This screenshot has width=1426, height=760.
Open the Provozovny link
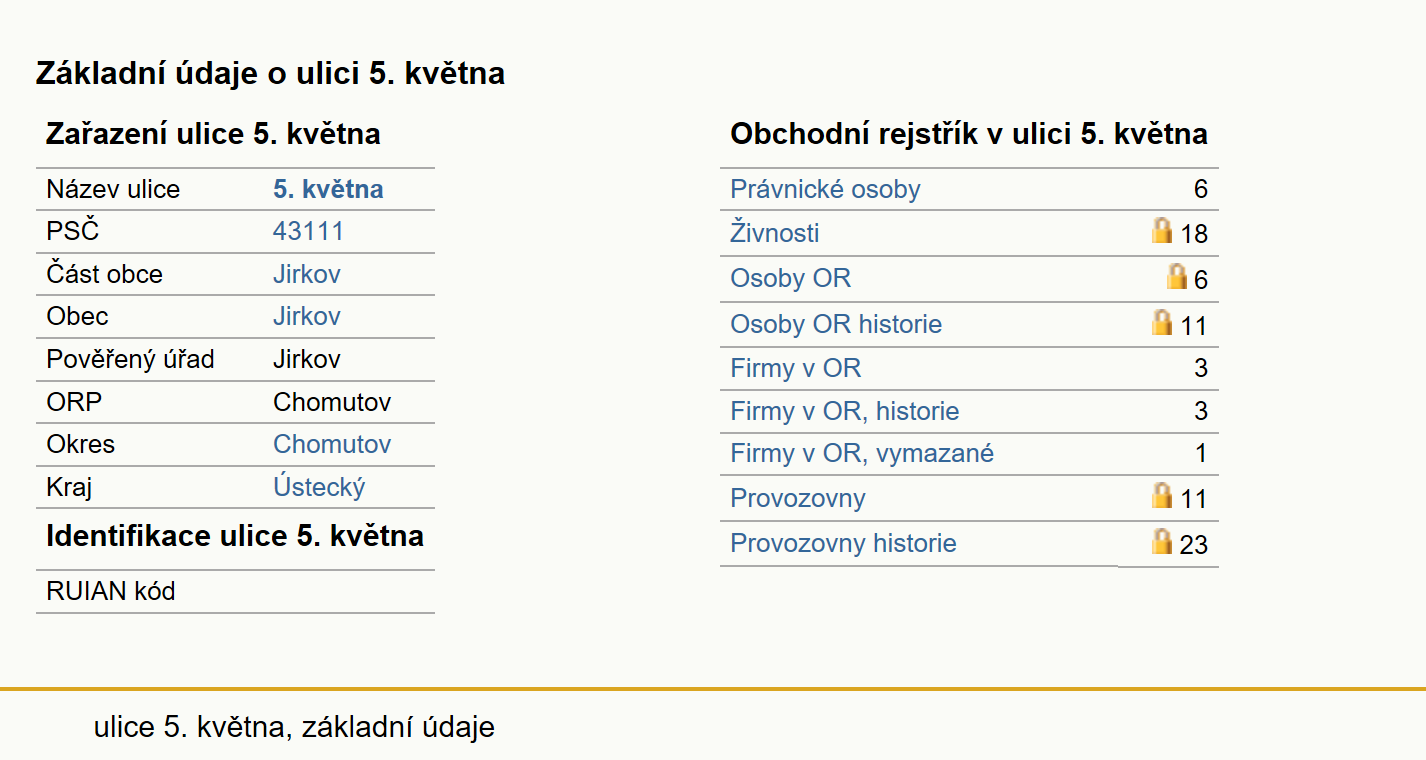click(x=798, y=498)
